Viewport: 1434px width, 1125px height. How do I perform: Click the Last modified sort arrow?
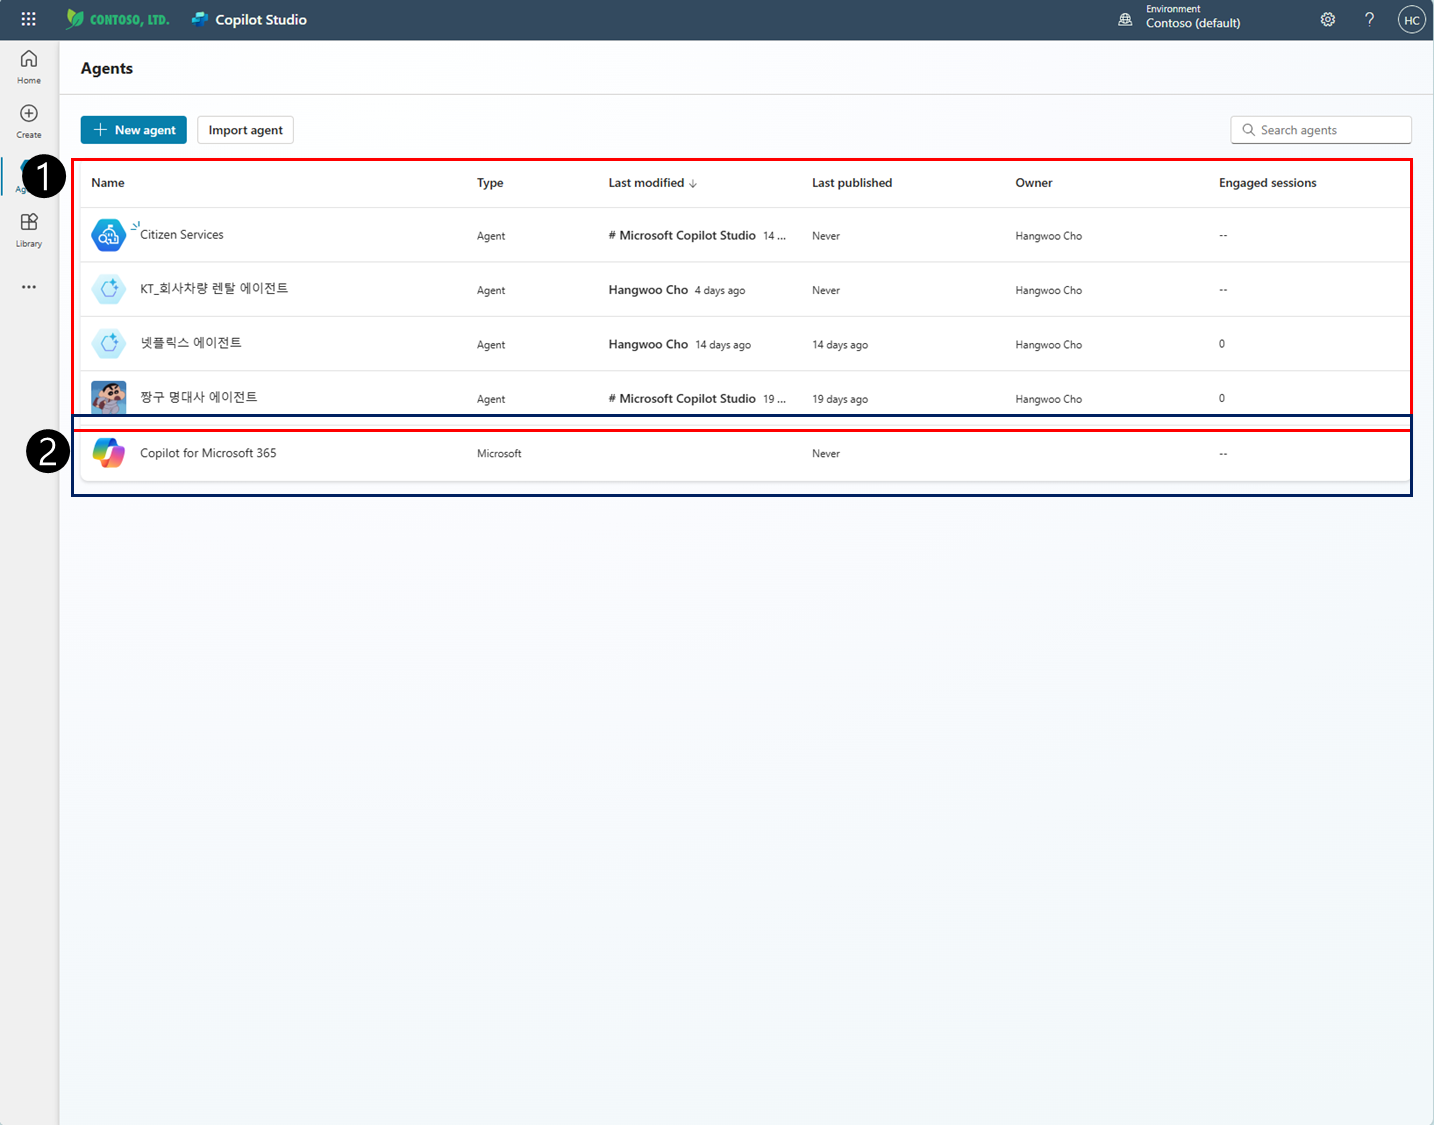[x=693, y=184]
